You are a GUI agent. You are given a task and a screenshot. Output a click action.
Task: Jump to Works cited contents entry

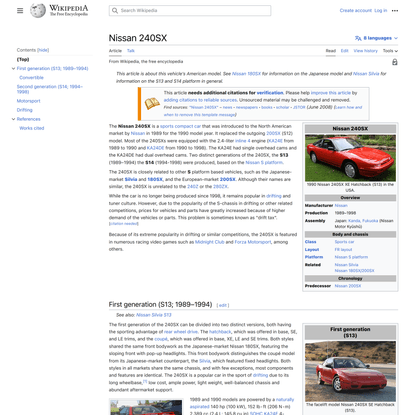tap(32, 128)
